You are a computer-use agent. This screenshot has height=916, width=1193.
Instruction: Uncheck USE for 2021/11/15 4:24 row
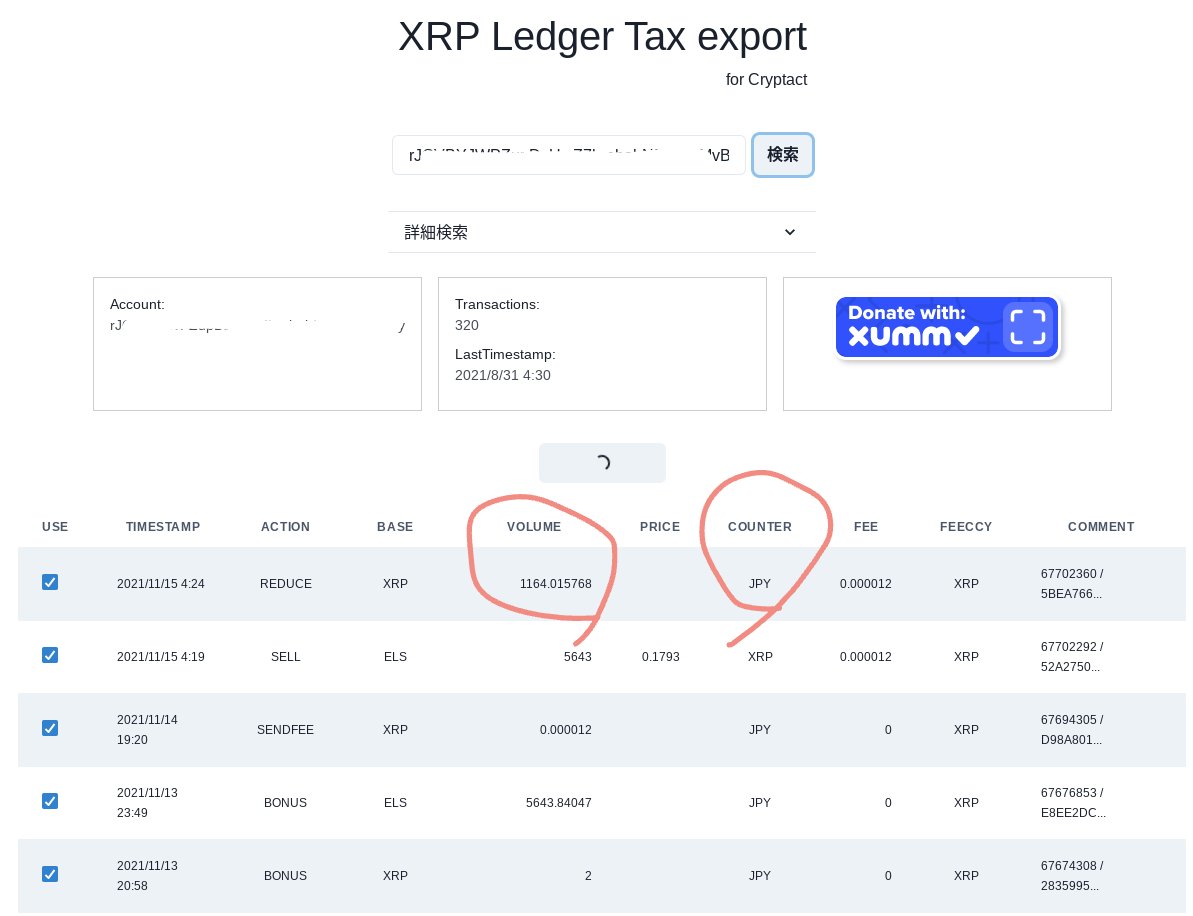49,582
